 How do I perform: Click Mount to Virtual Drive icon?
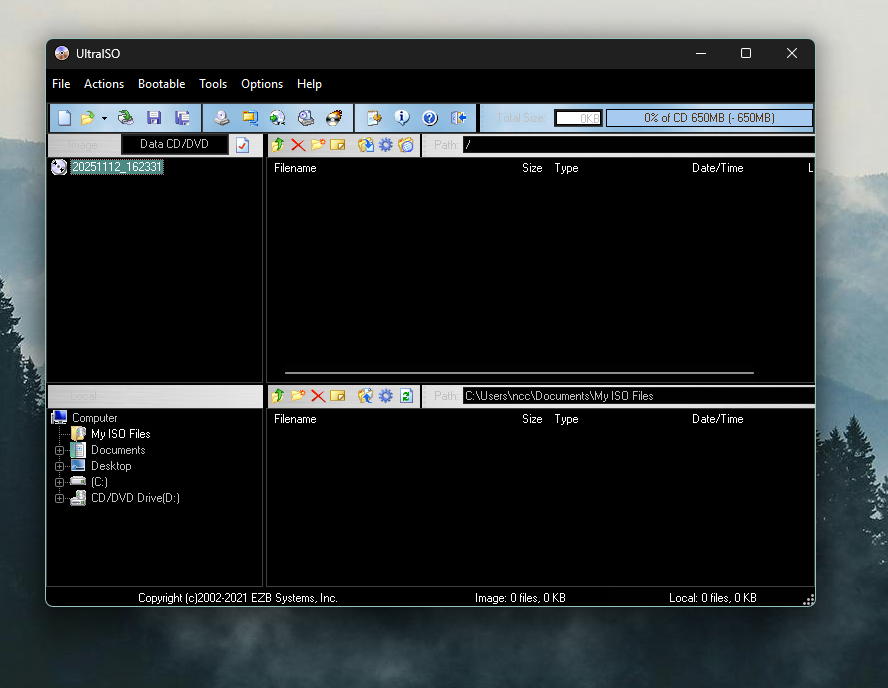coord(306,118)
